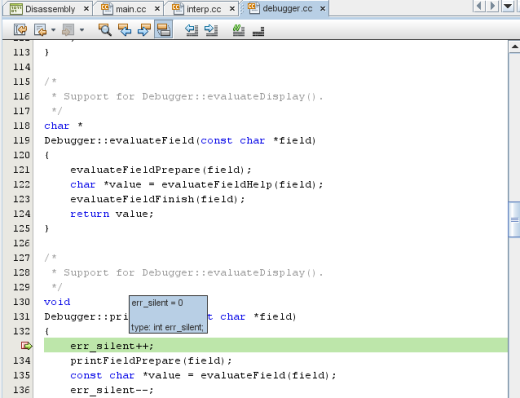Close the debugger.cc tab
The height and width of the screenshot is (398, 520).
(x=322, y=9)
